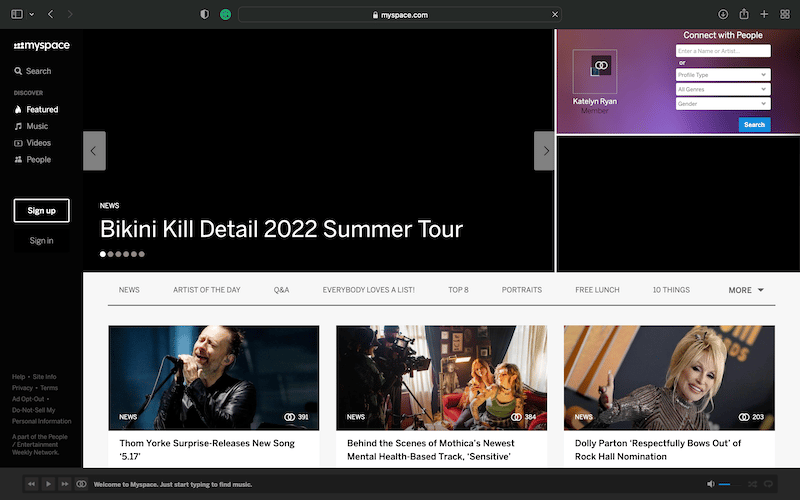
Task: Go back in Safari
Action: (x=50, y=14)
